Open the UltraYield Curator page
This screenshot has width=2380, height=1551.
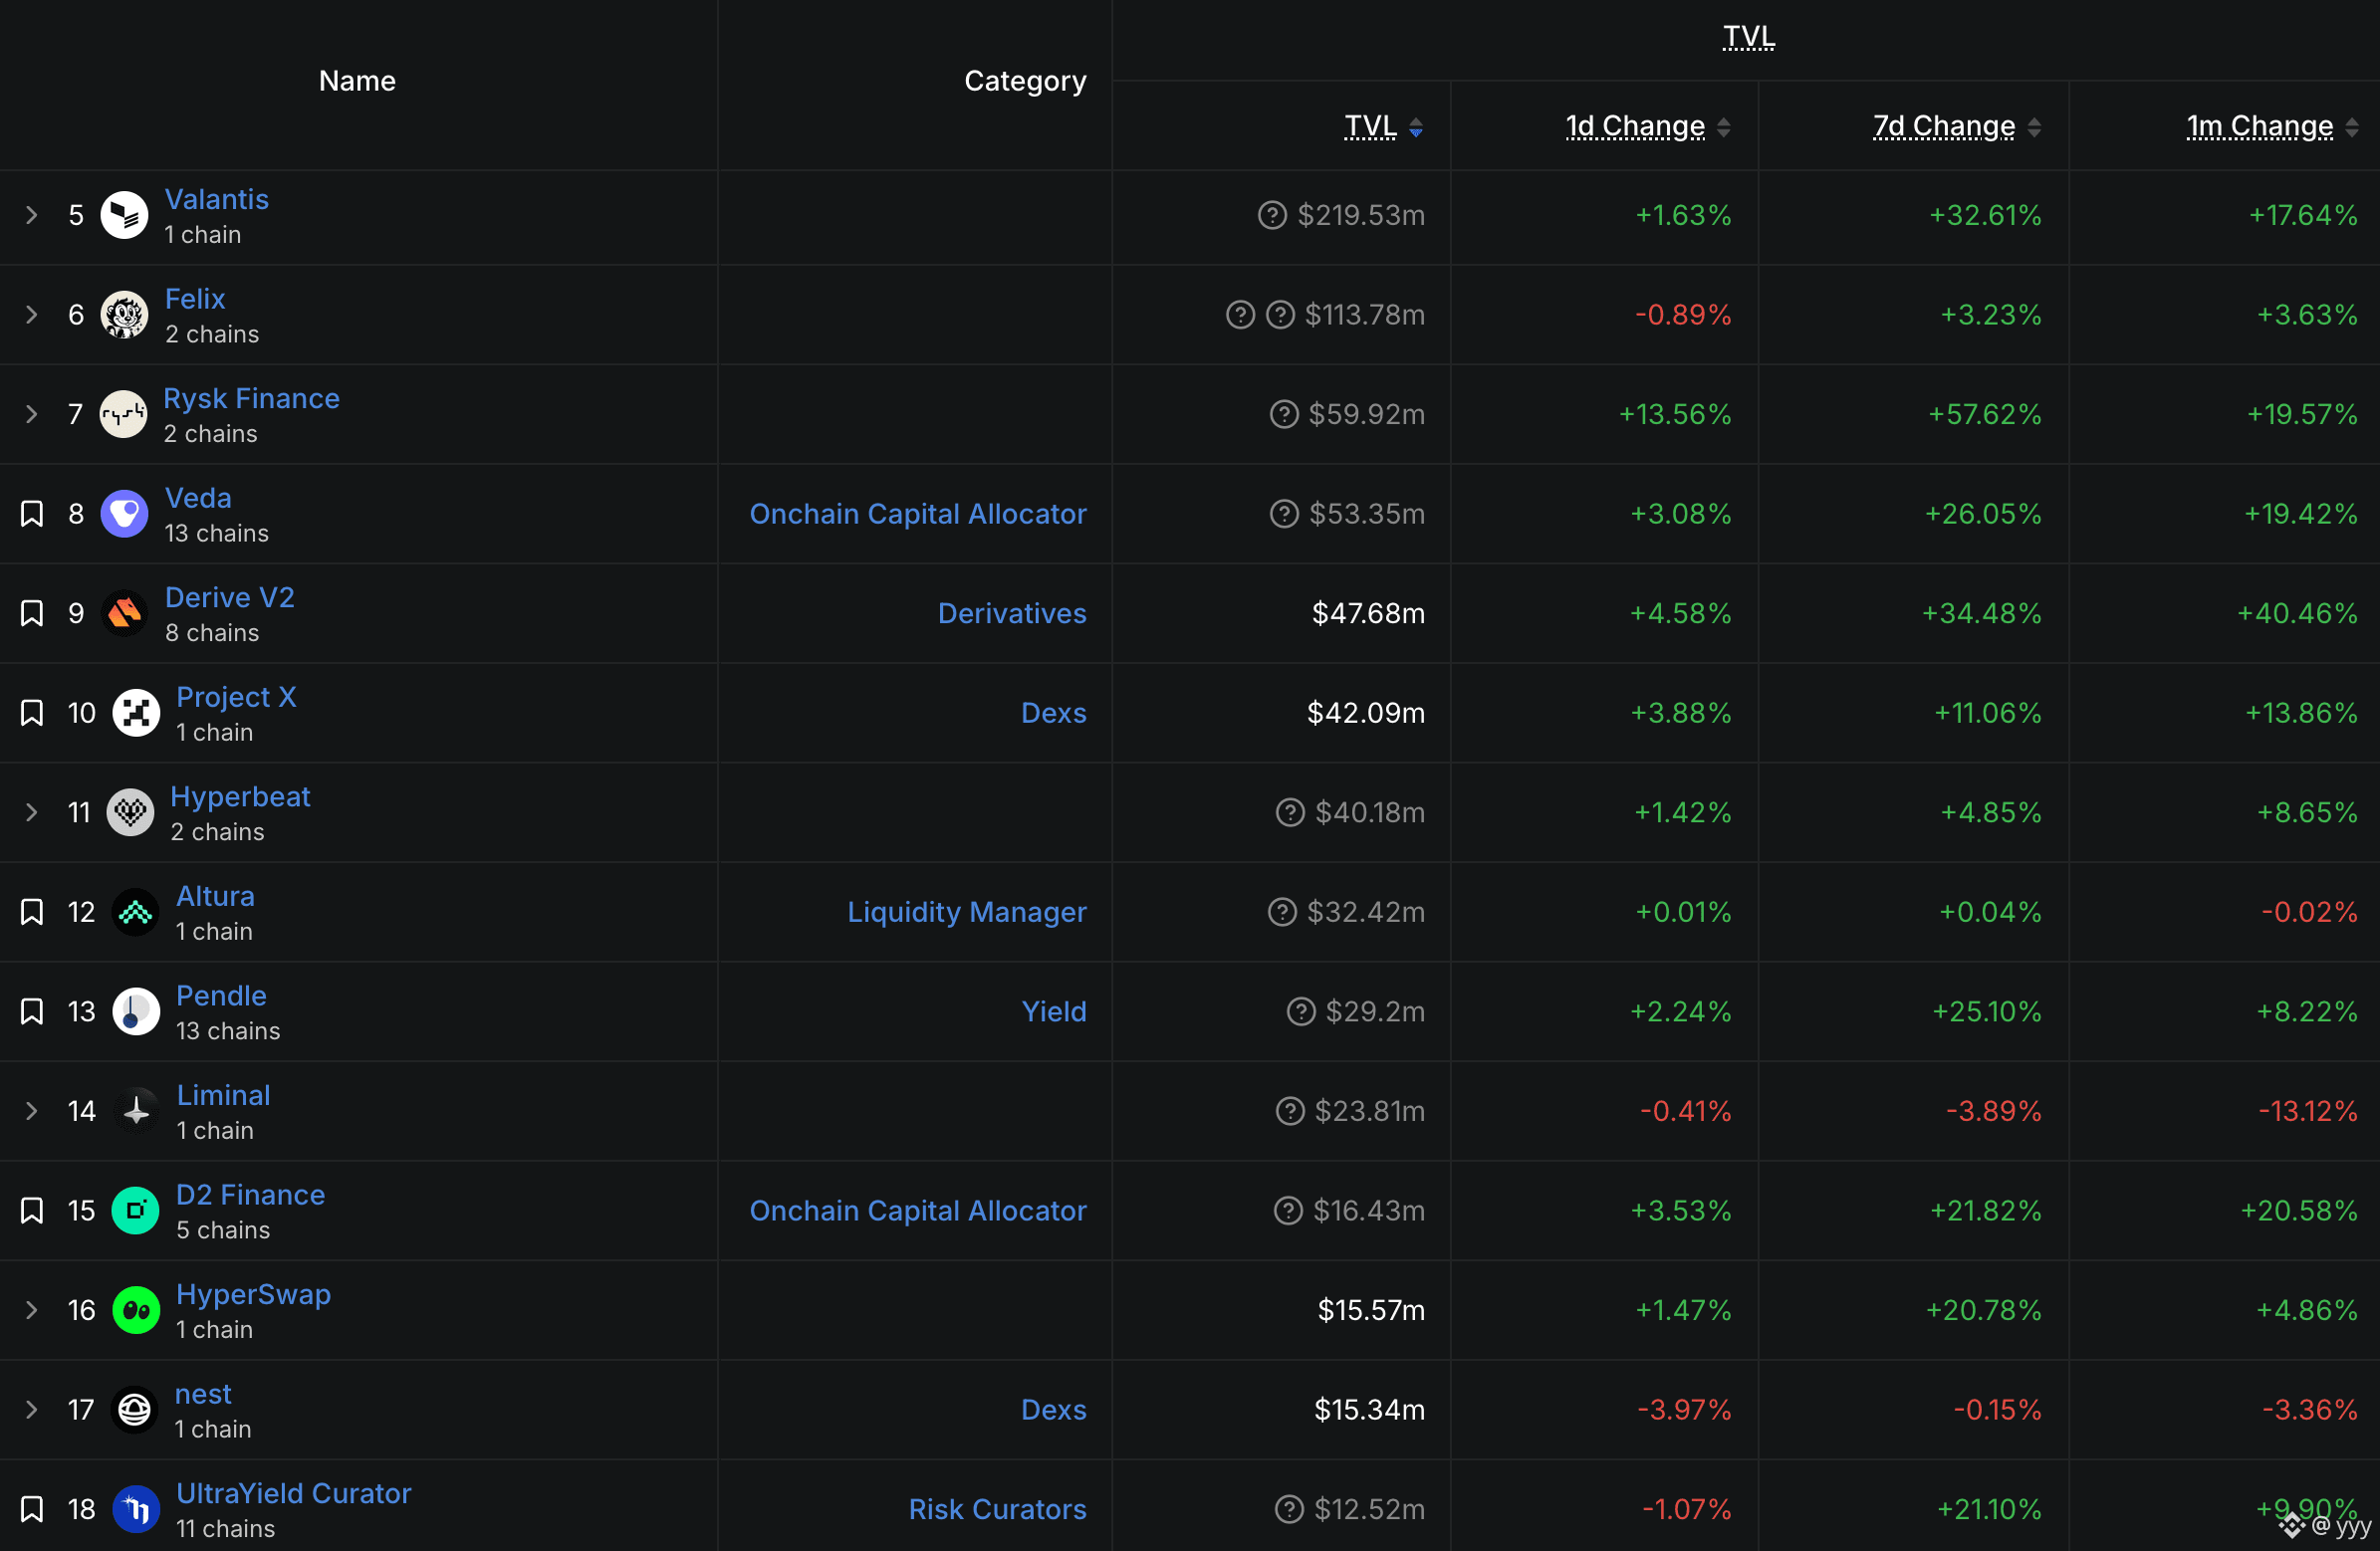(294, 1493)
